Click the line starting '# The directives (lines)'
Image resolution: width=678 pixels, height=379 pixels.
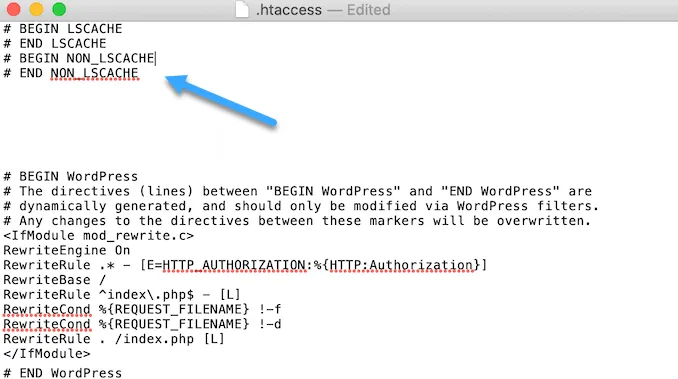click(x=297, y=191)
